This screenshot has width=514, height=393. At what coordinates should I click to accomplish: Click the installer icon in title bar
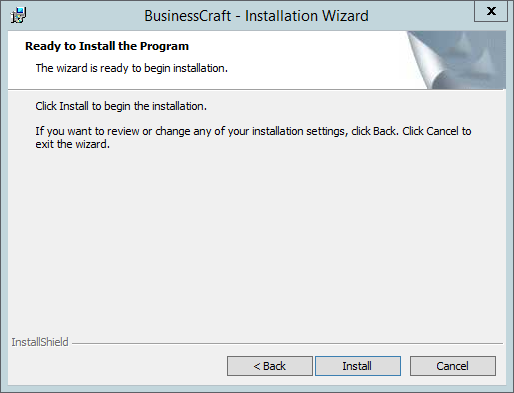[x=18, y=15]
